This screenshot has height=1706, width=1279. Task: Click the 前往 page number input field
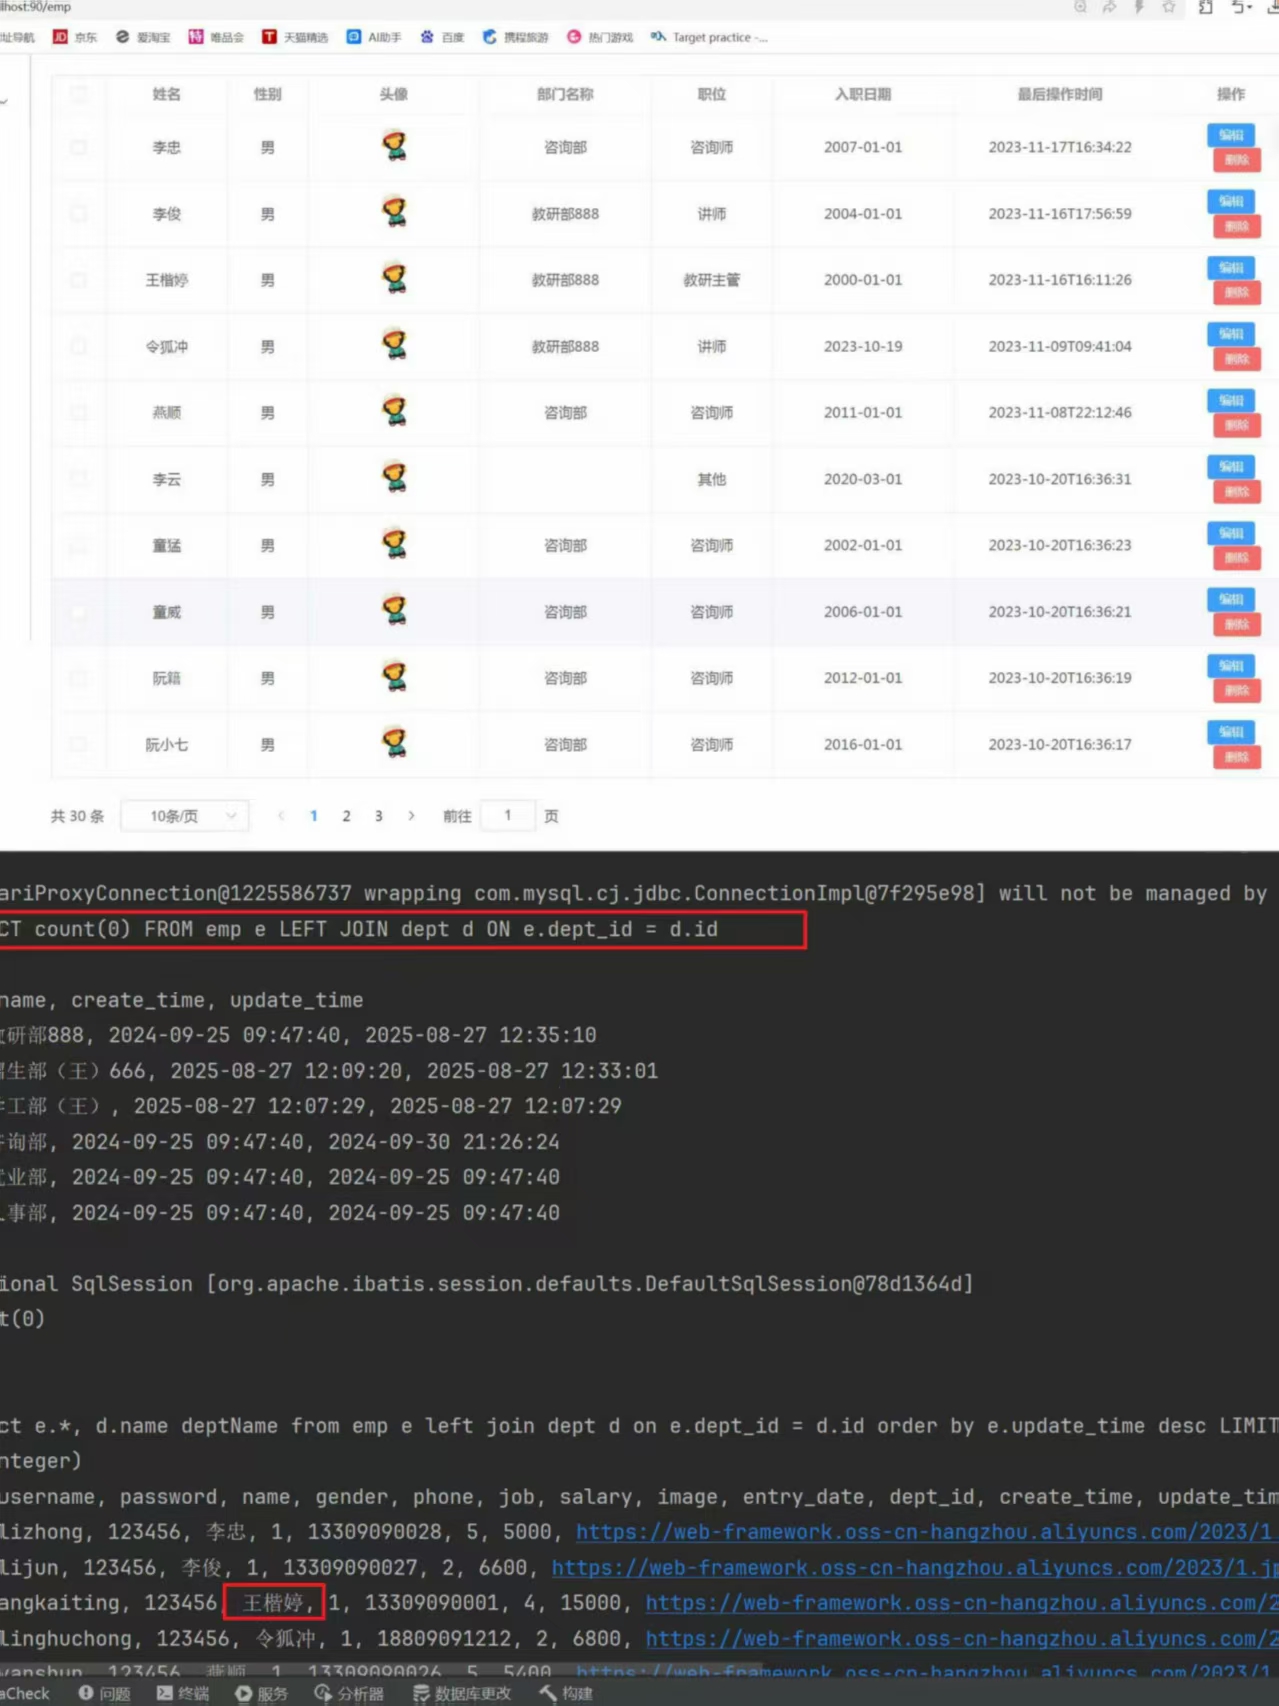508,816
